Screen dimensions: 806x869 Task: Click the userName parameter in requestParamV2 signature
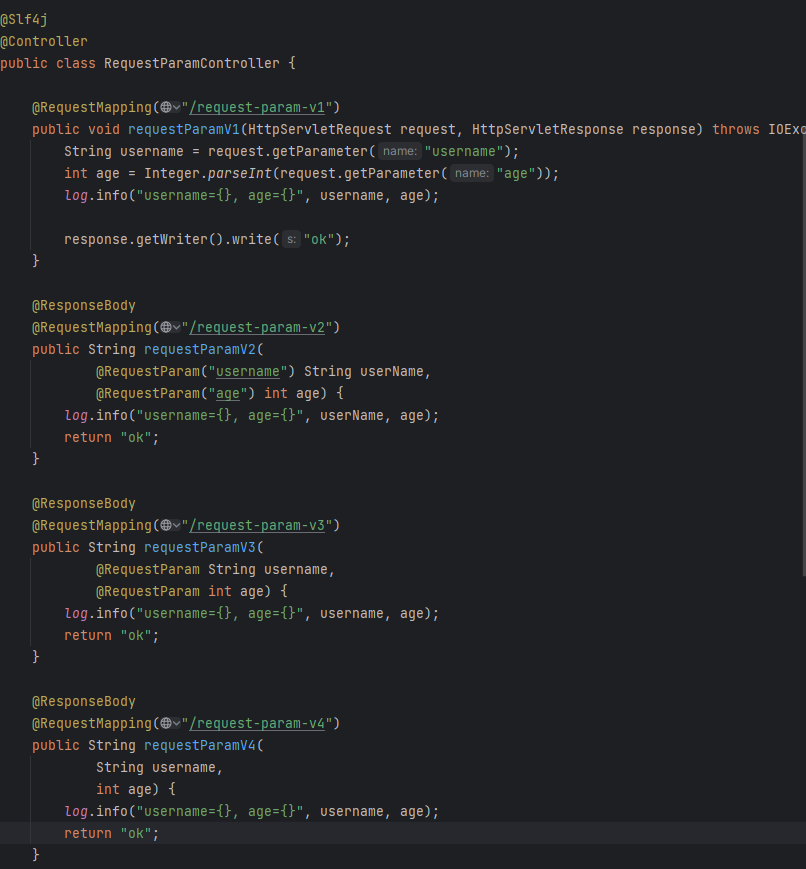point(392,371)
